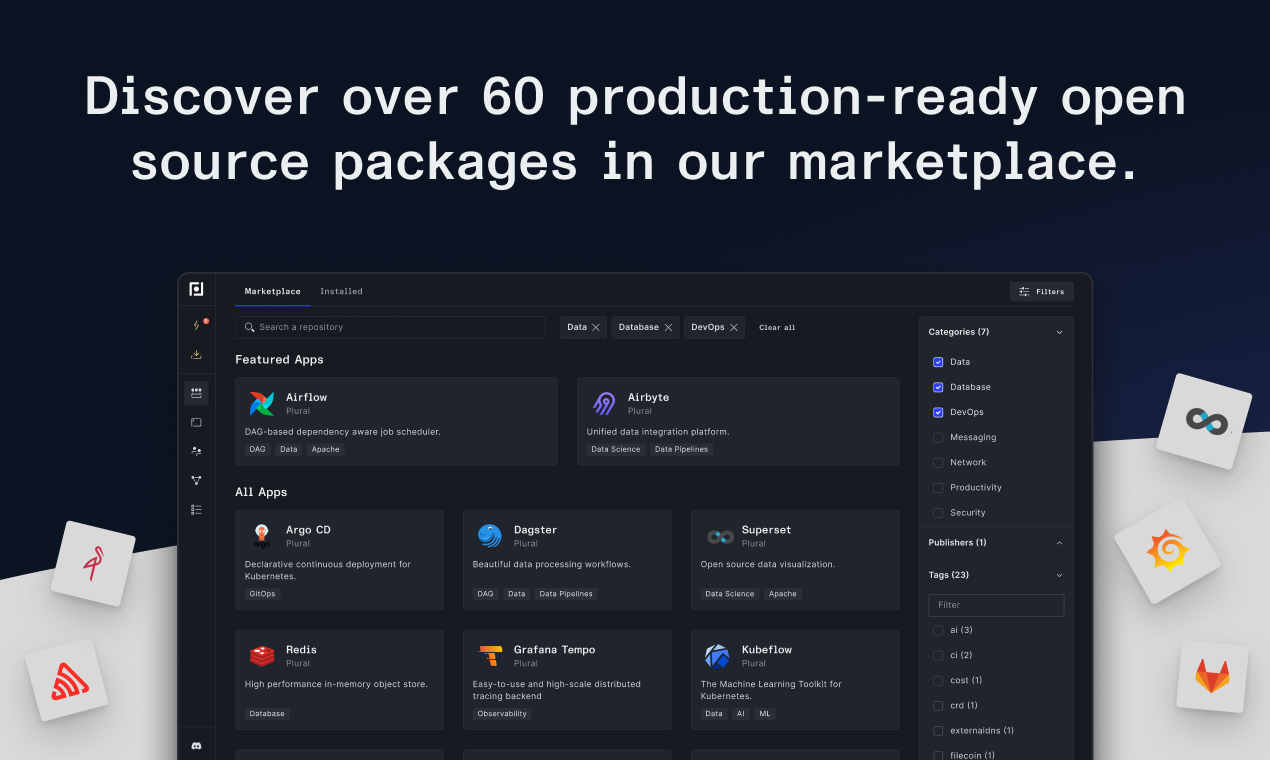The width and height of the screenshot is (1270, 760).
Task: Click the search magnifier icon
Action: click(250, 327)
